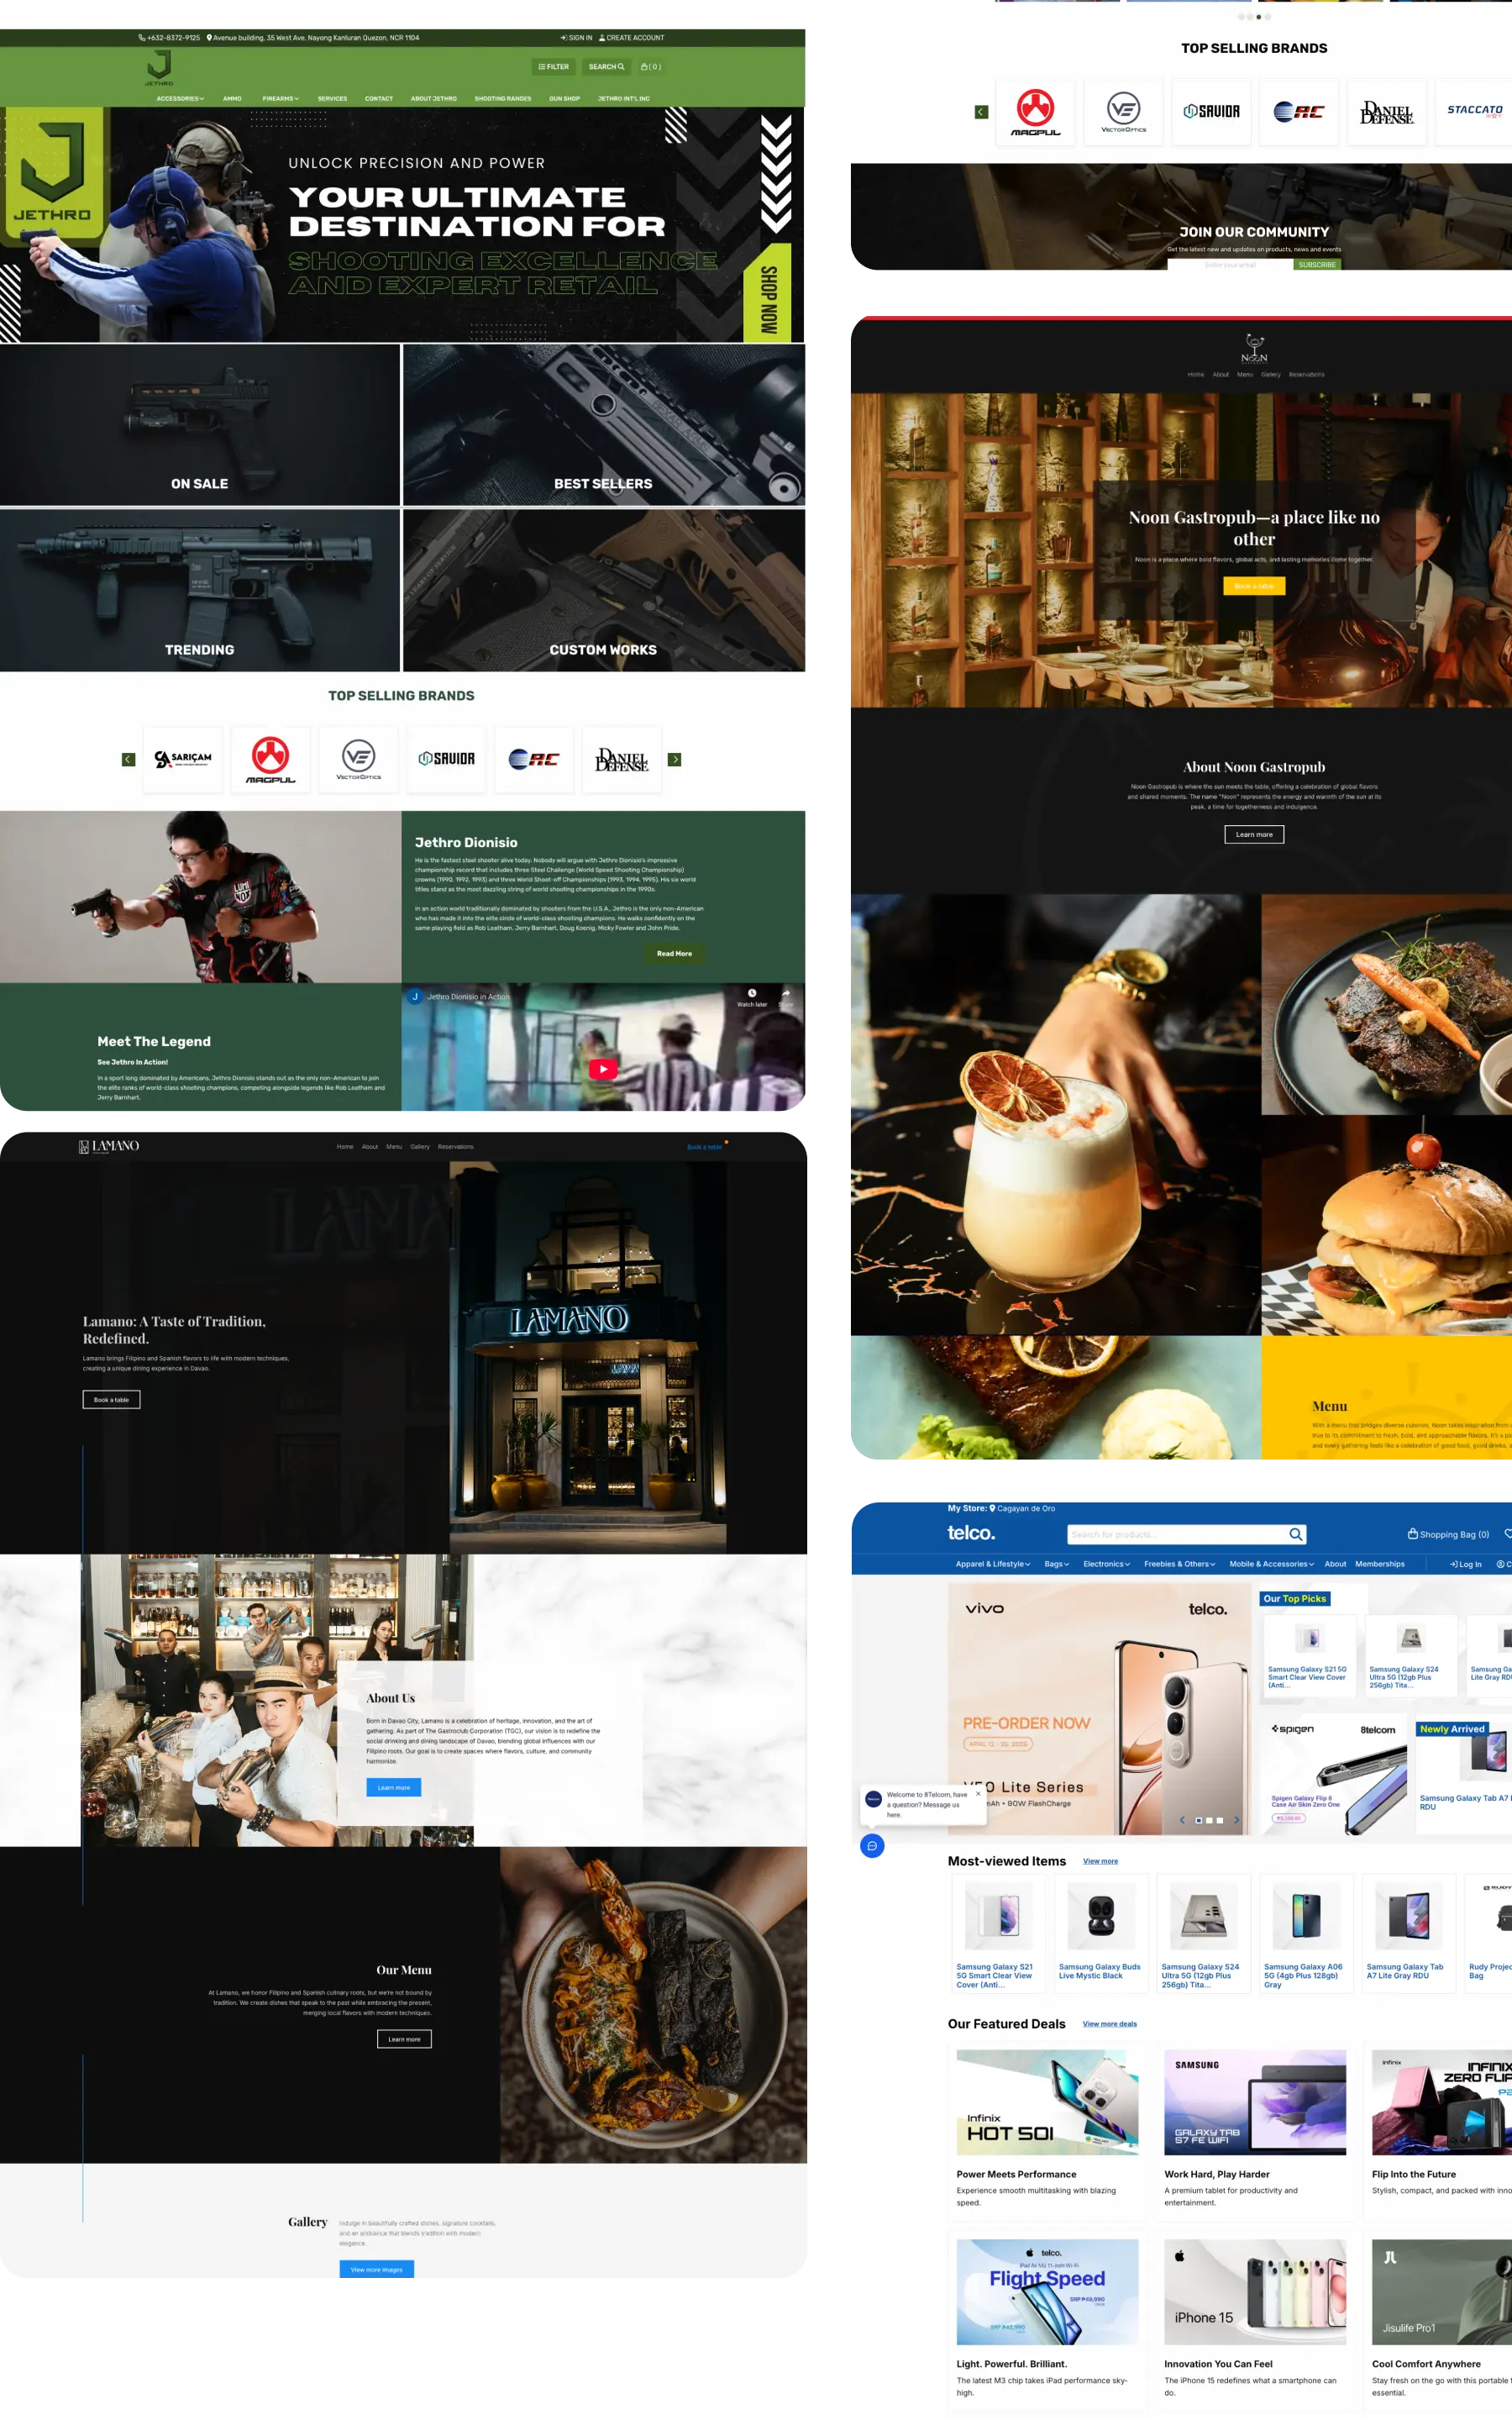This screenshot has width=1512, height=2420.
Task: Click Book a table under Lamano headline
Action: [111, 1400]
